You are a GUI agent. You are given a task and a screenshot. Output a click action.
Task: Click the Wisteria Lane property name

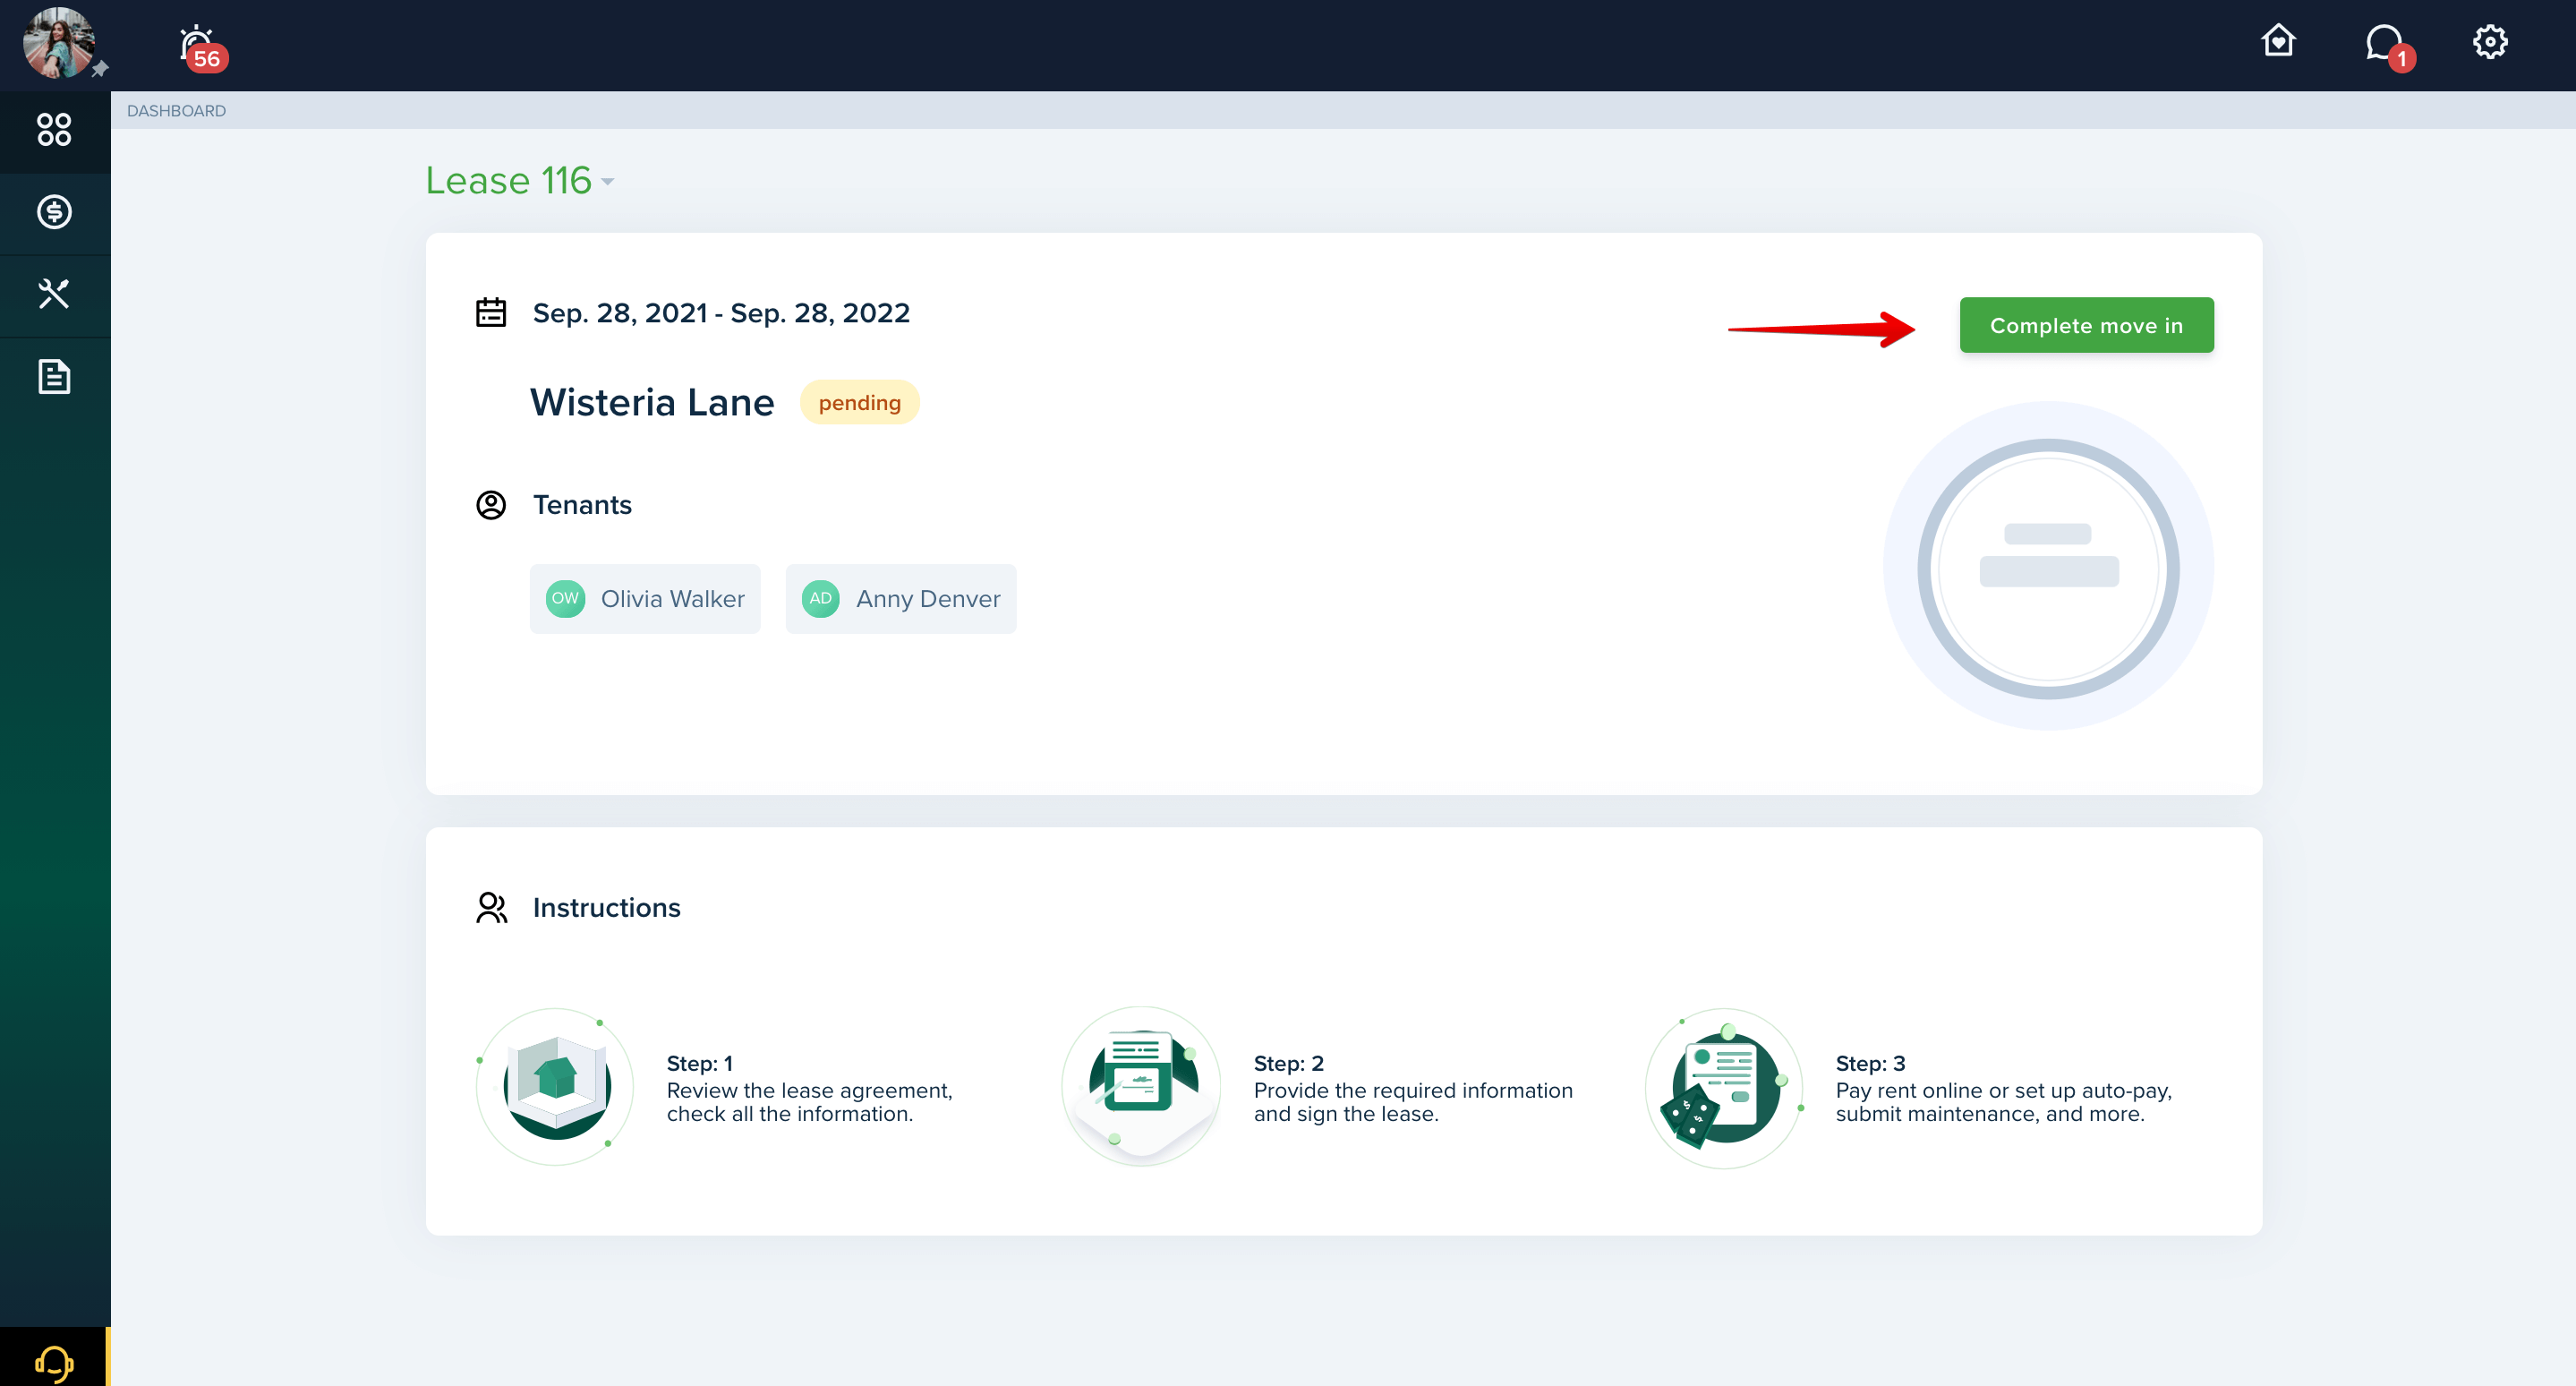(x=652, y=402)
